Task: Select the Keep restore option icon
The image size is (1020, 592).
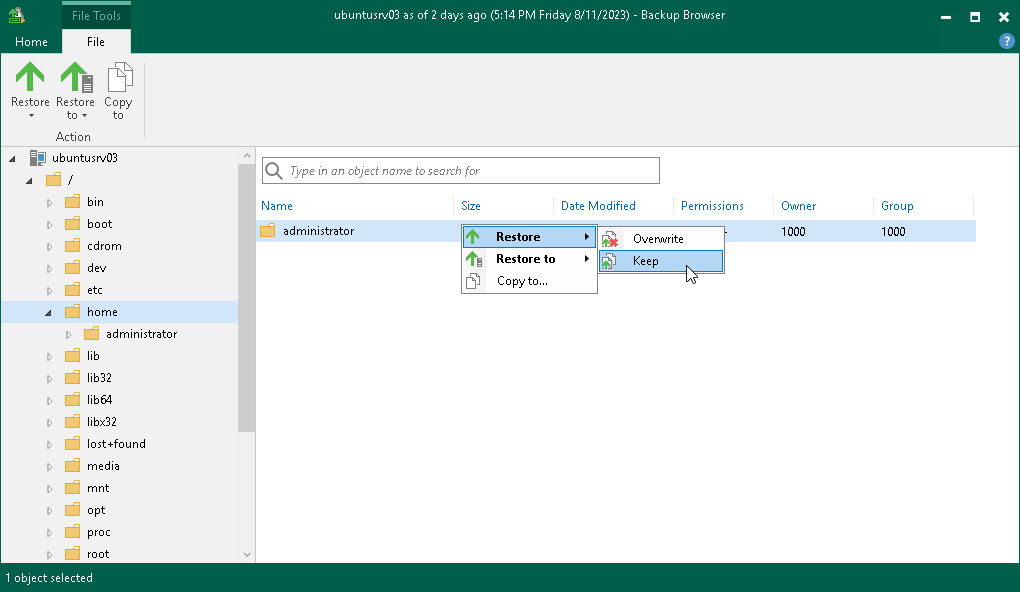Action: [610, 260]
